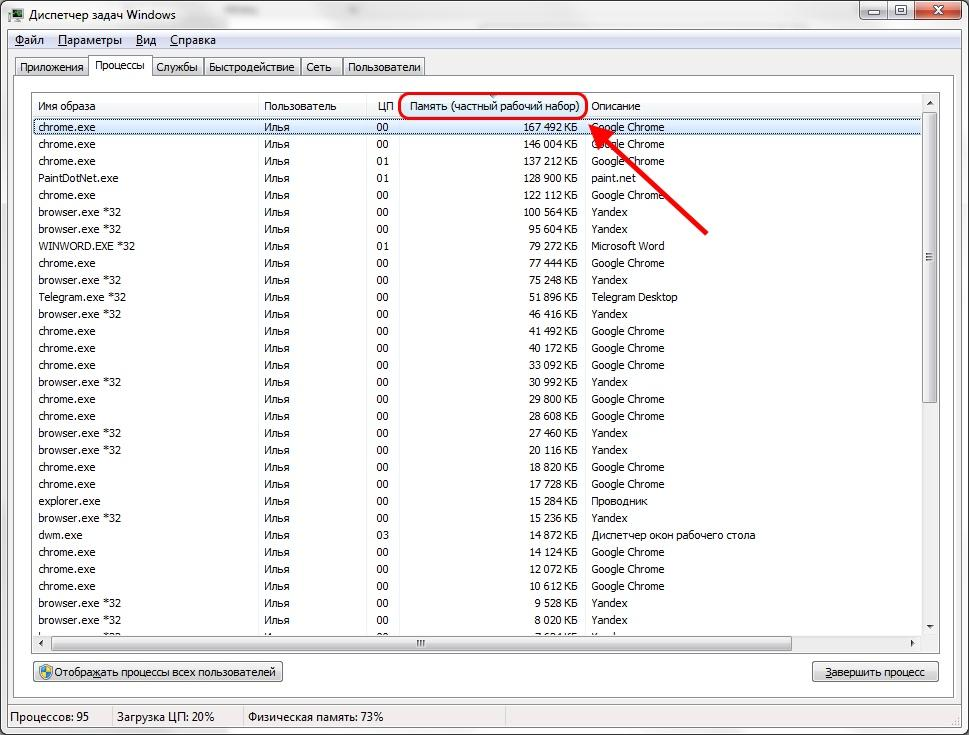Viewport: 969px width, 735px height.
Task: Select the Процессы tab
Action: 120,66
